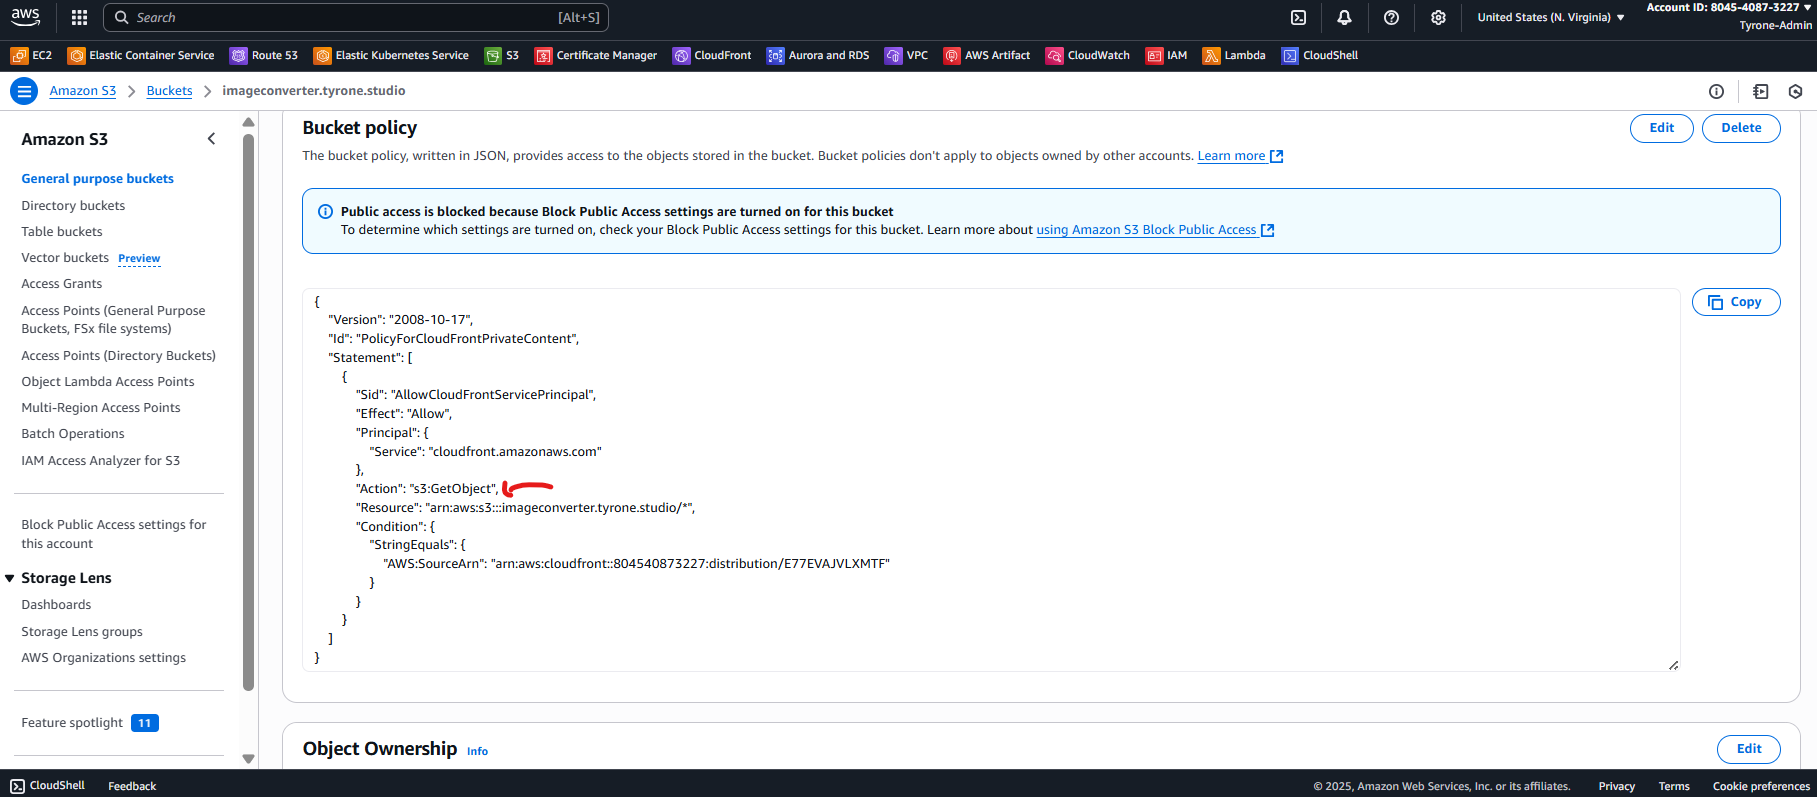Click the Buckets breadcrumb link
Image resolution: width=1817 pixels, height=797 pixels.
pyautogui.click(x=169, y=91)
